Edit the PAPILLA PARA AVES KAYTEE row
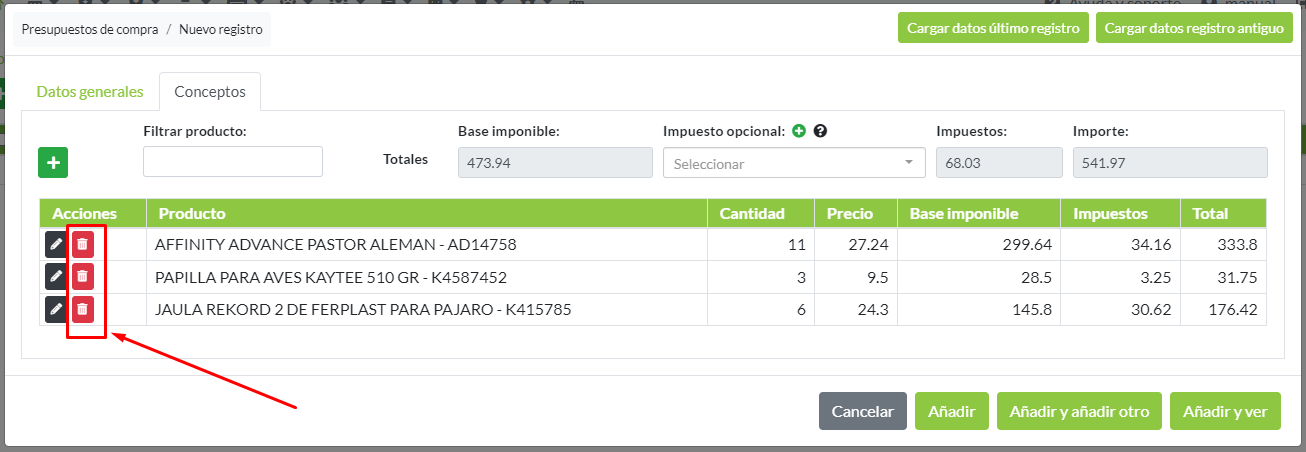This screenshot has height=452, width=1306. [56, 277]
